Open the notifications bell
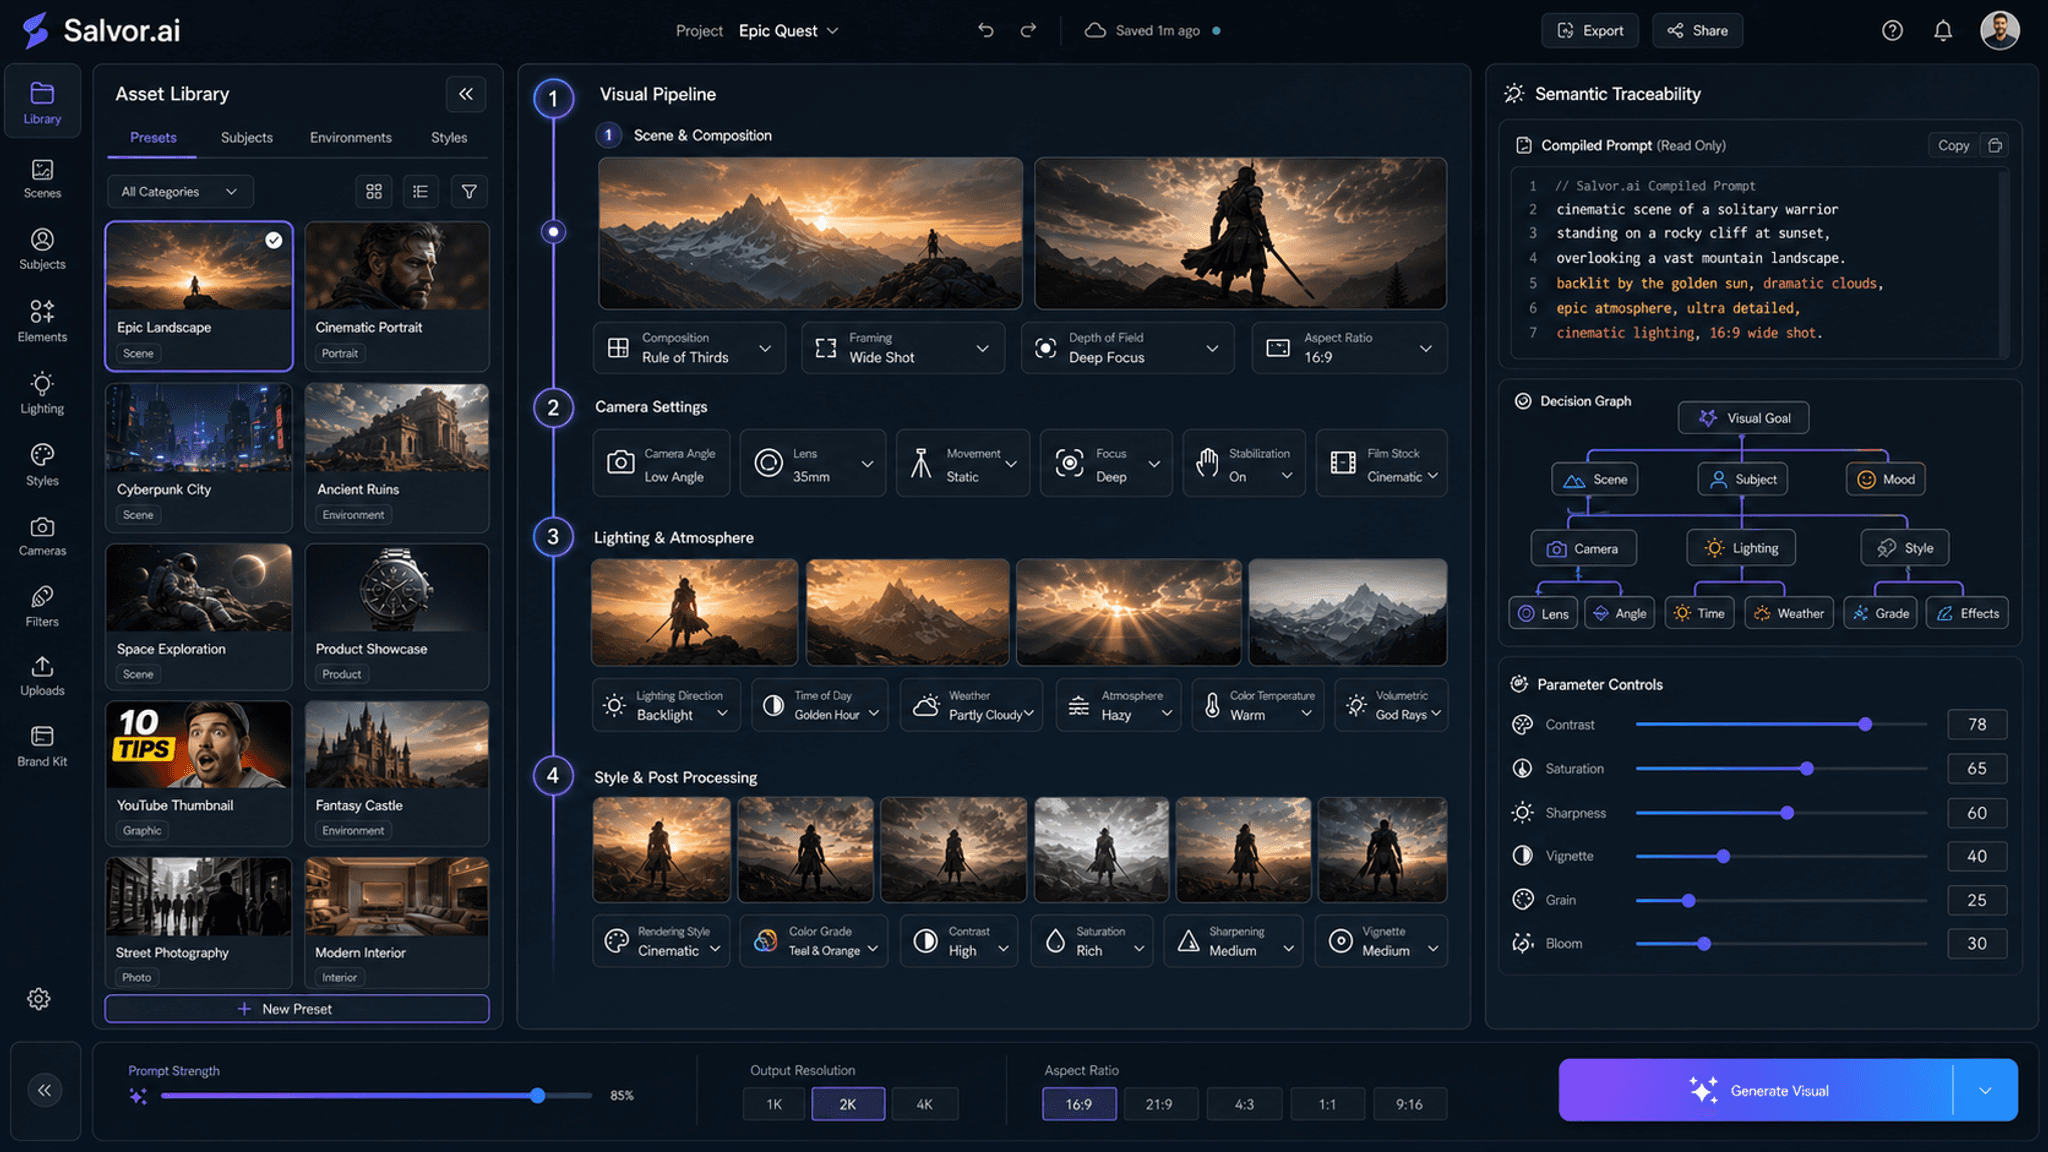Viewport: 2048px width, 1152px height. click(x=1943, y=30)
